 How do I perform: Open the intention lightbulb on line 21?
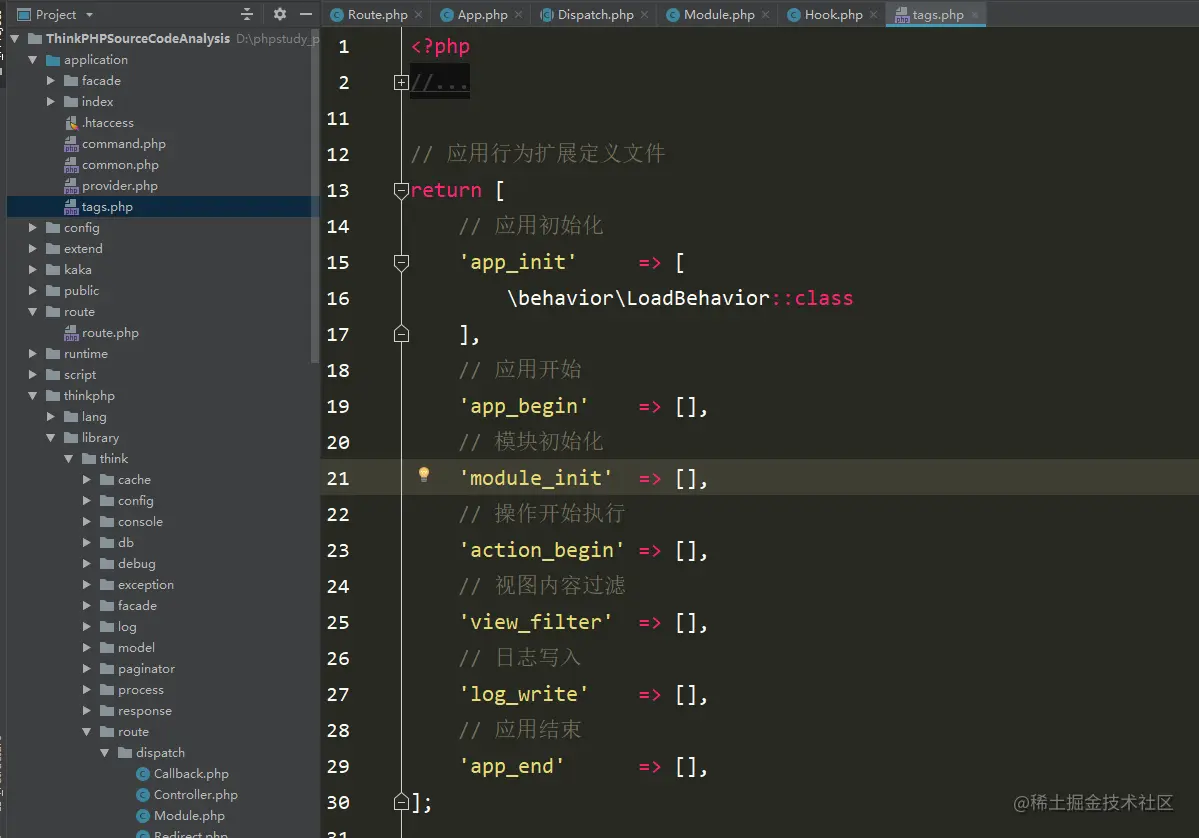424,475
